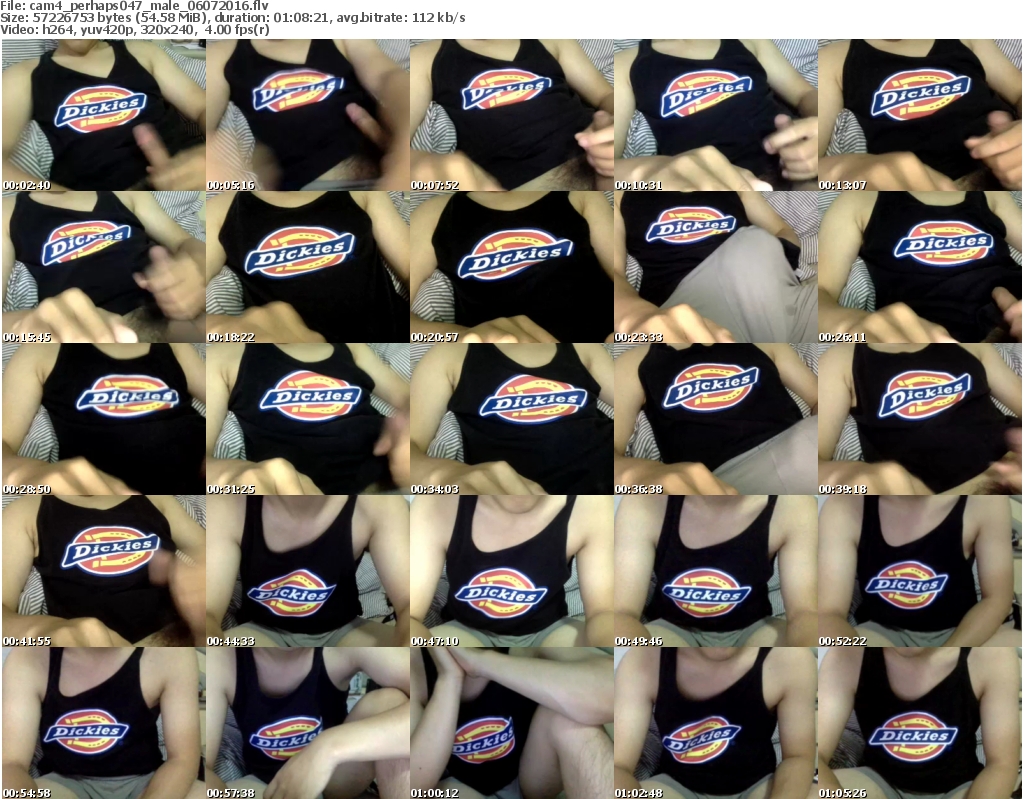The image size is (1024, 799).
Task: Choose the thumbnail labeled 00:57:38
Action: click(308, 723)
